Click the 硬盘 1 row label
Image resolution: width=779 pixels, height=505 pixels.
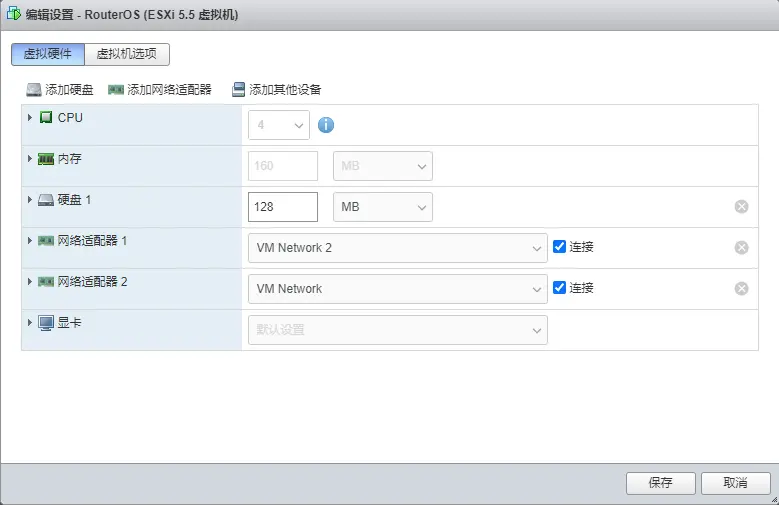[75, 200]
